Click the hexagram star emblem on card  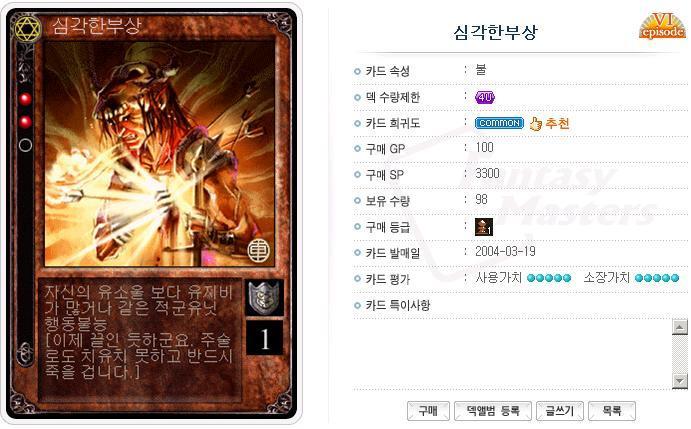27,29
